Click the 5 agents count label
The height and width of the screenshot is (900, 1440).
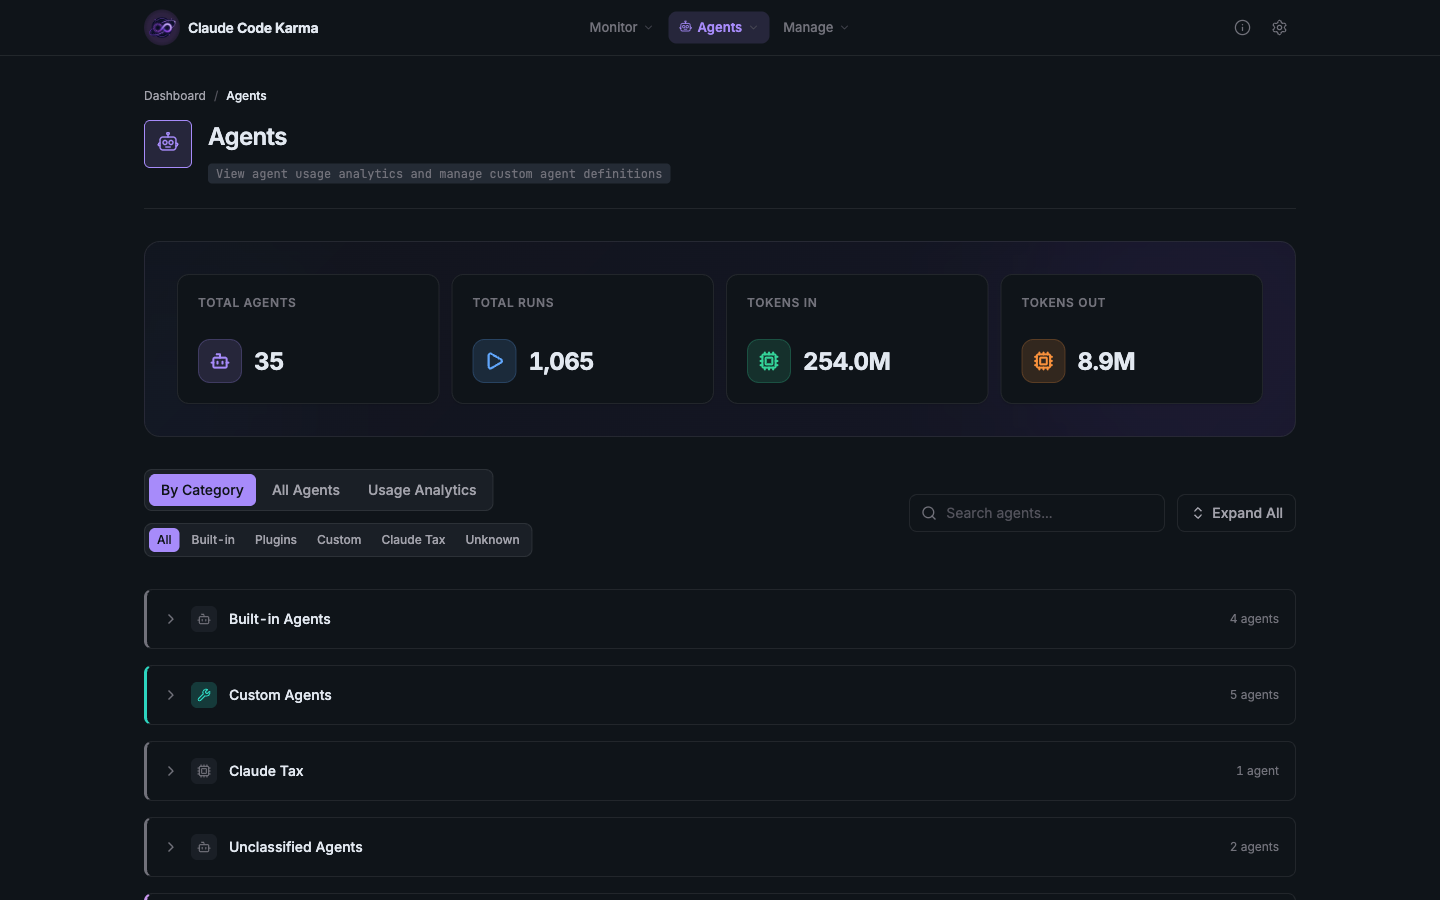(x=1254, y=695)
